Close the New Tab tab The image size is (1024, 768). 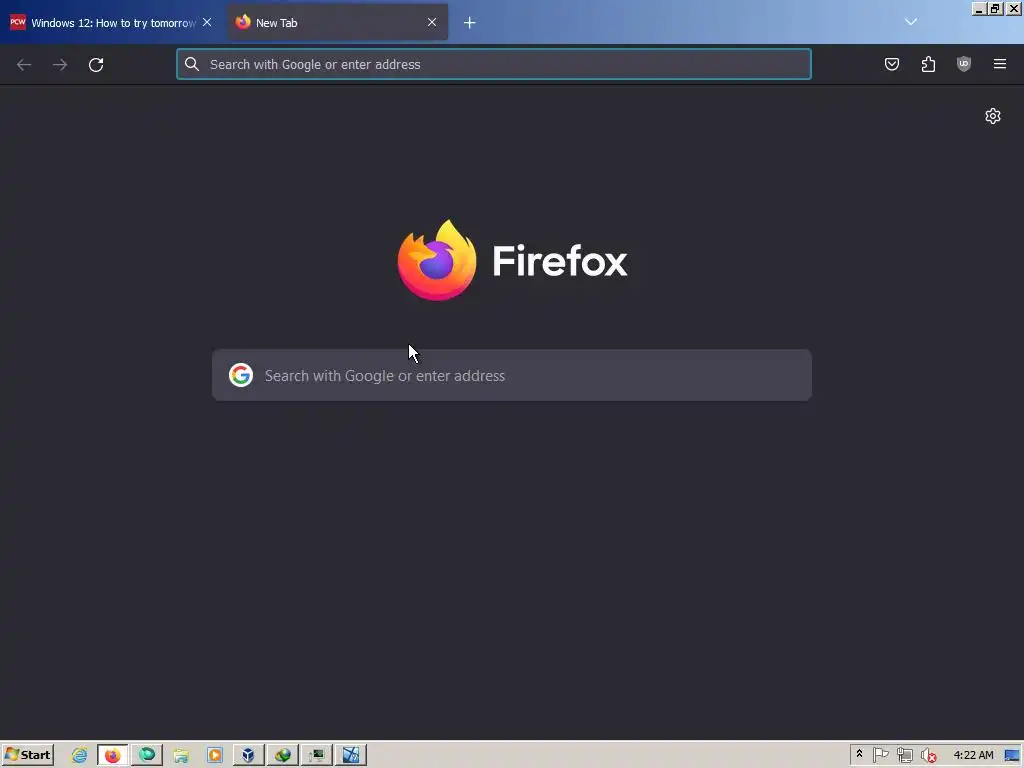click(432, 22)
